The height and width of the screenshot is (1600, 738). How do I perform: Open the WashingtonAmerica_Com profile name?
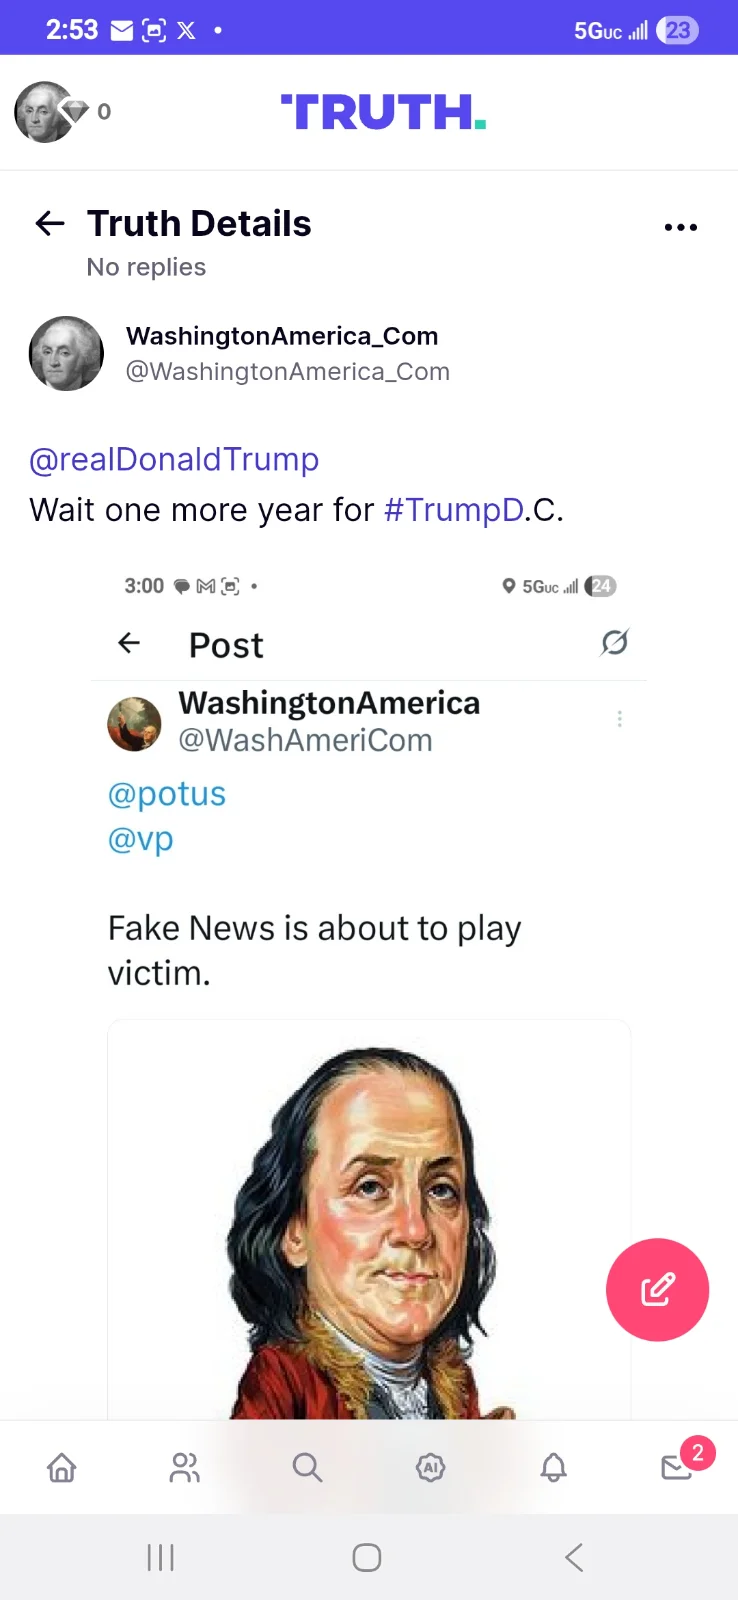282,336
